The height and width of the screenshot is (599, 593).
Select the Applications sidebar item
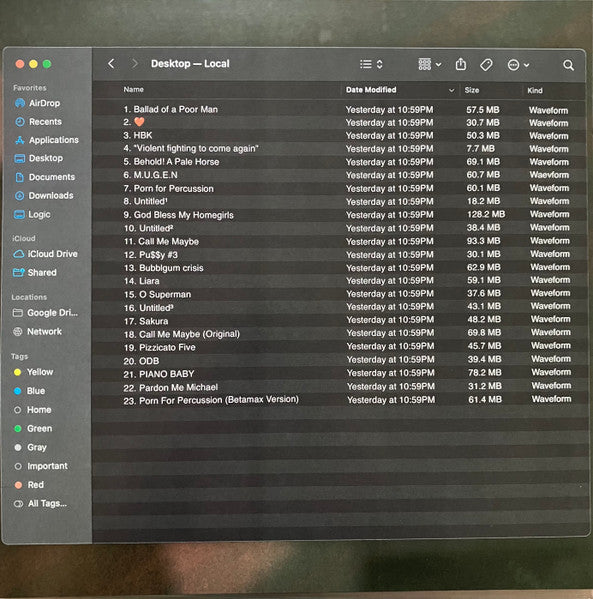coord(47,140)
